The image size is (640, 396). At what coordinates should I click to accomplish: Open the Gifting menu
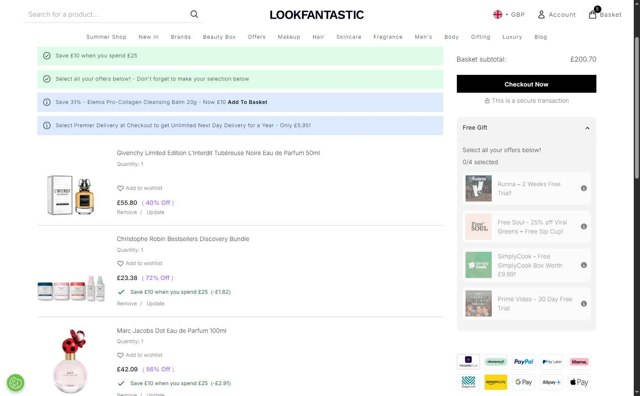tap(480, 37)
